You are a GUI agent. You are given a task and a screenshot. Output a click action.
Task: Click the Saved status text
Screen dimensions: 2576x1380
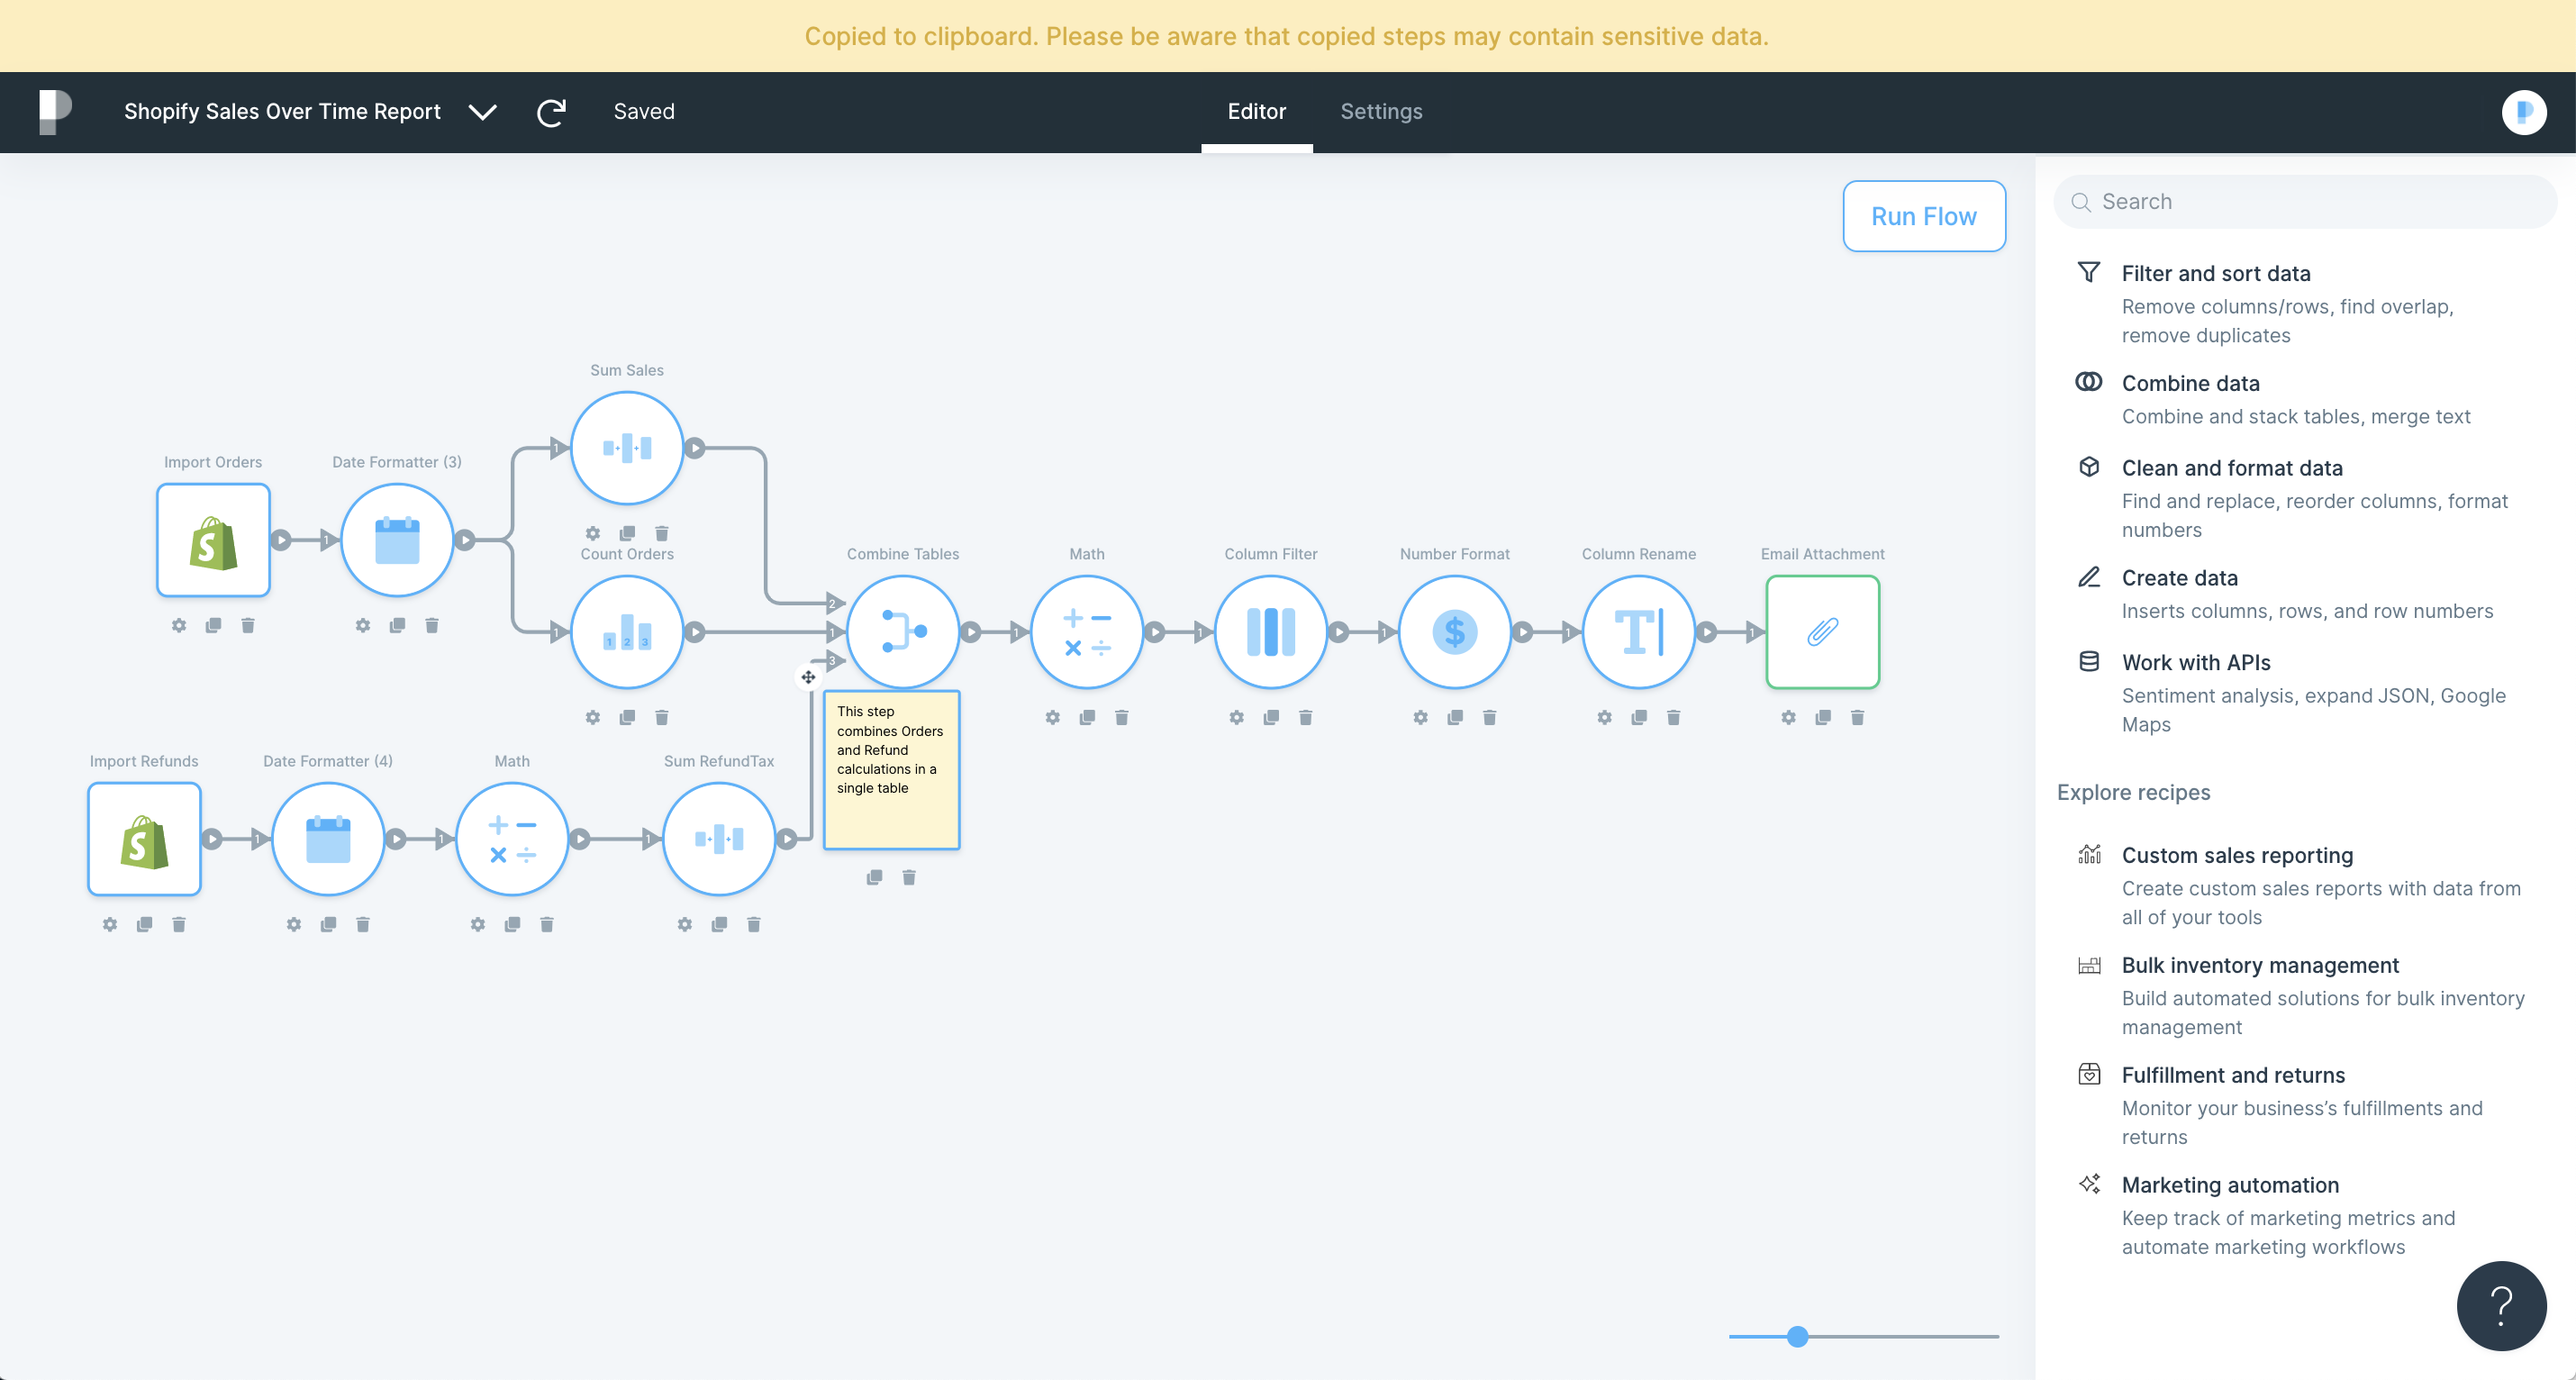644,112
